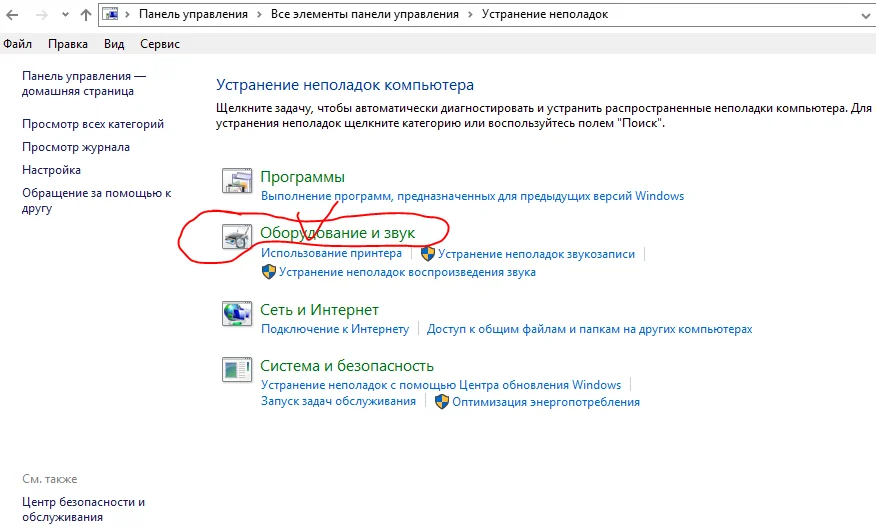Open the chevron after Все элементы панели управления
The image size is (876, 531).
click(470, 15)
